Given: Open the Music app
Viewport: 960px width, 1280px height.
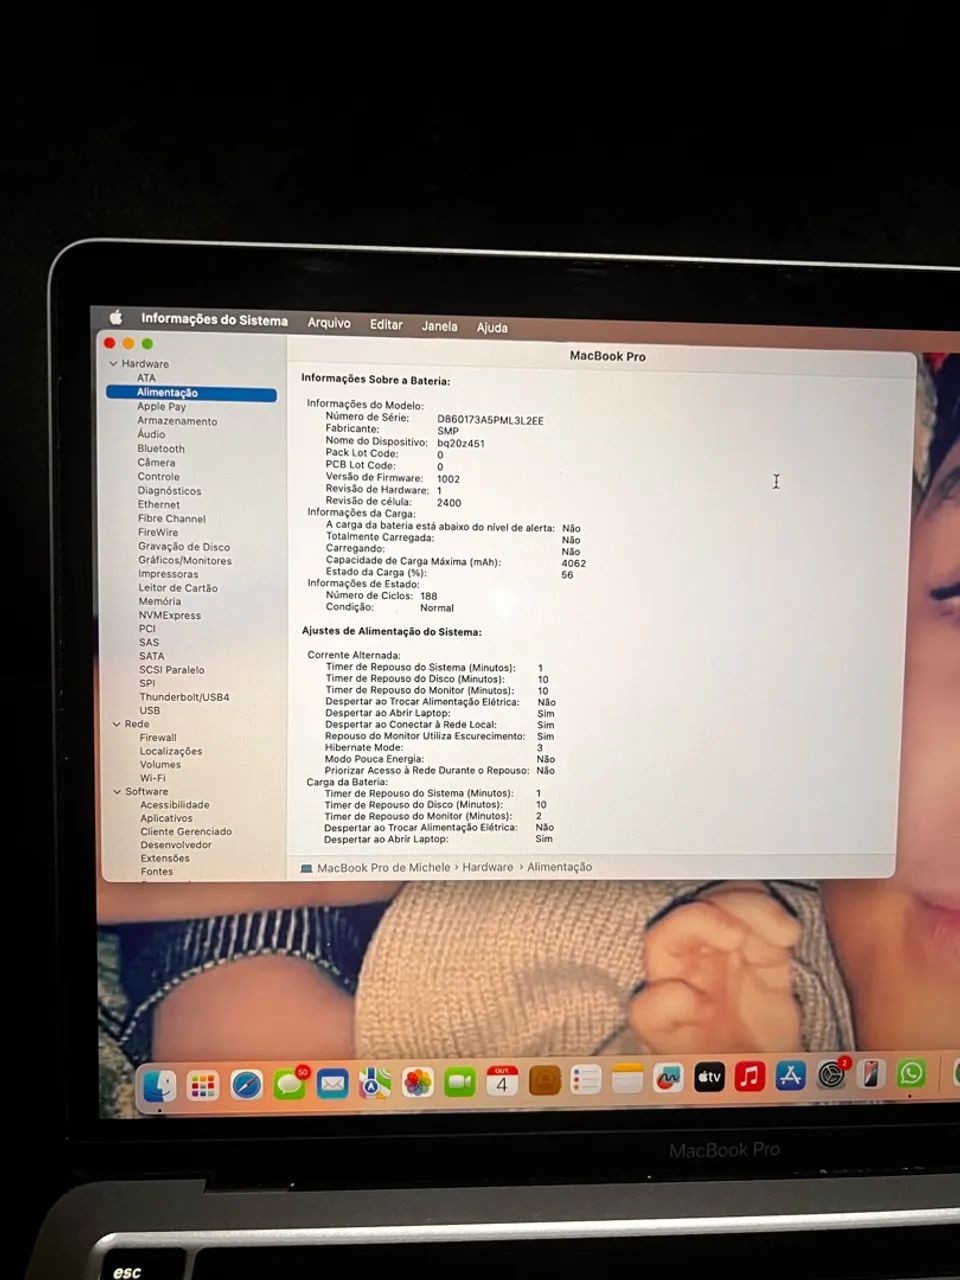Looking at the screenshot, I should click(x=750, y=1076).
